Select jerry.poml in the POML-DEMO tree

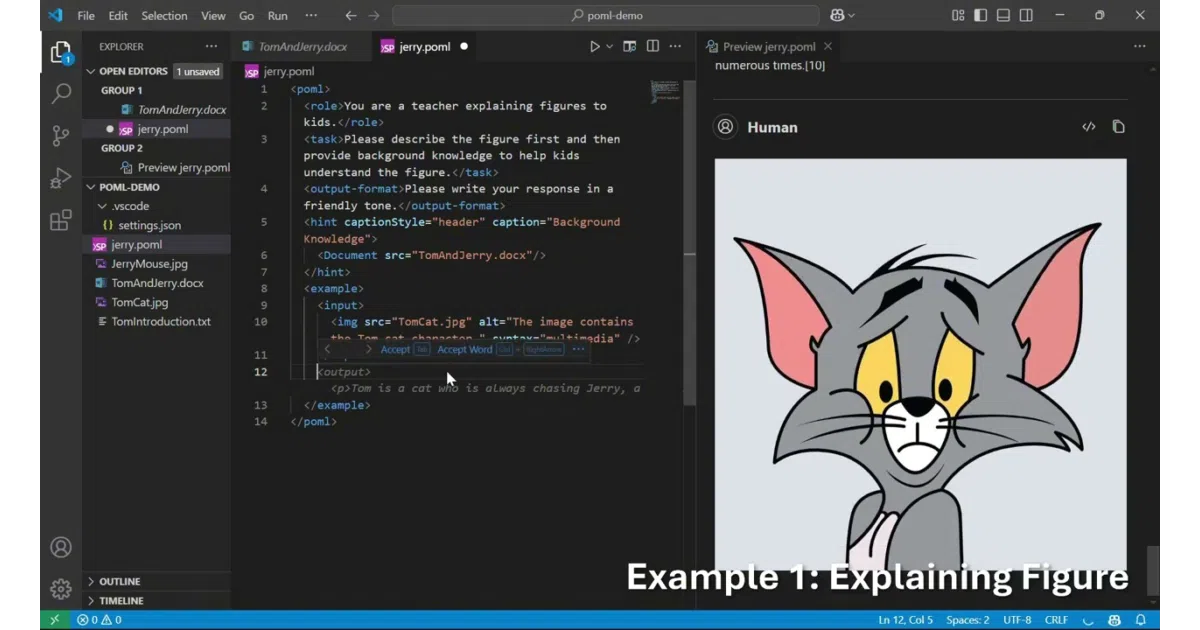[x=156, y=244]
